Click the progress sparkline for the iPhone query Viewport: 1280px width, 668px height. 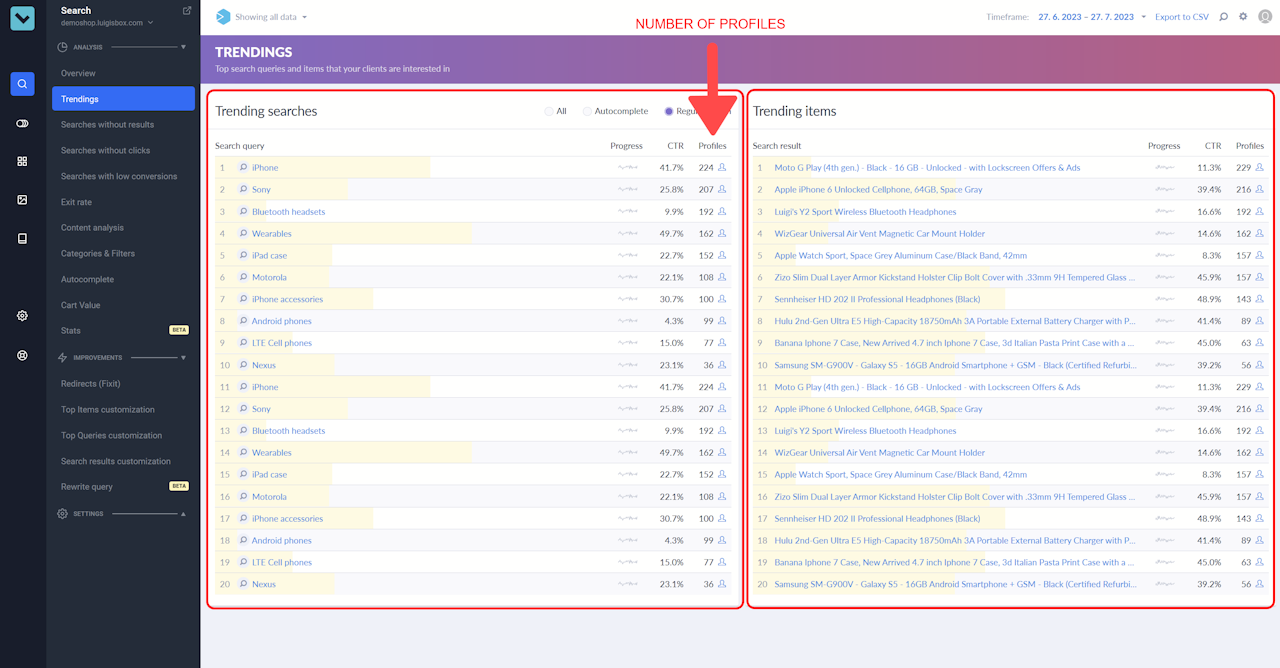[627, 168]
